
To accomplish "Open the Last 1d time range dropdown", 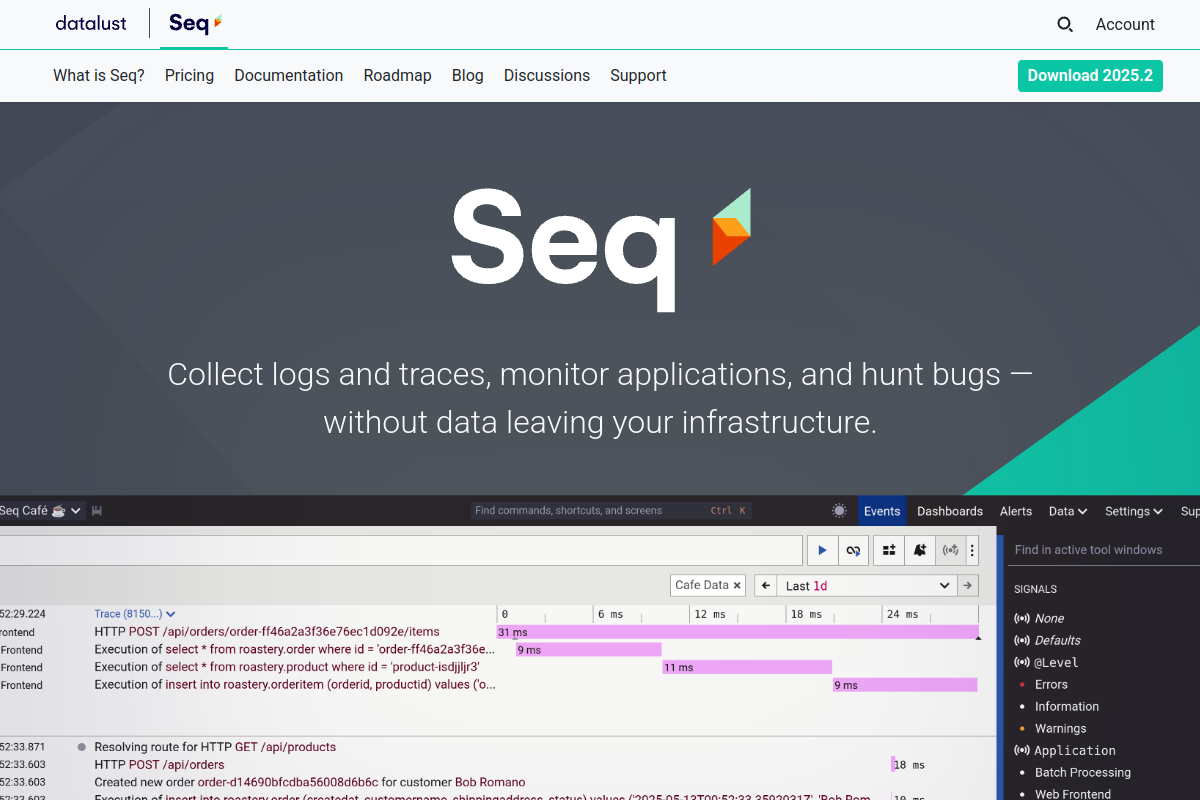I will tap(867, 586).
